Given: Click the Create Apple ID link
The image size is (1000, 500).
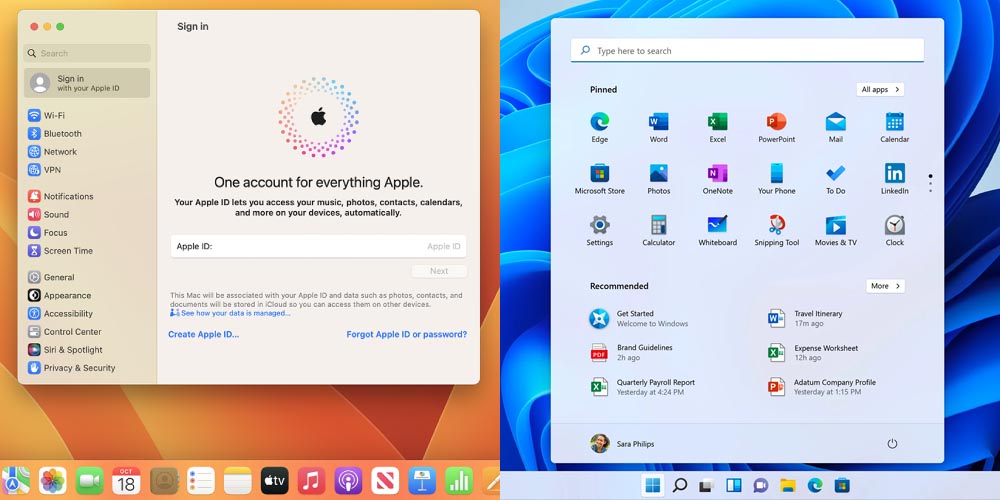Looking at the screenshot, I should click(203, 334).
